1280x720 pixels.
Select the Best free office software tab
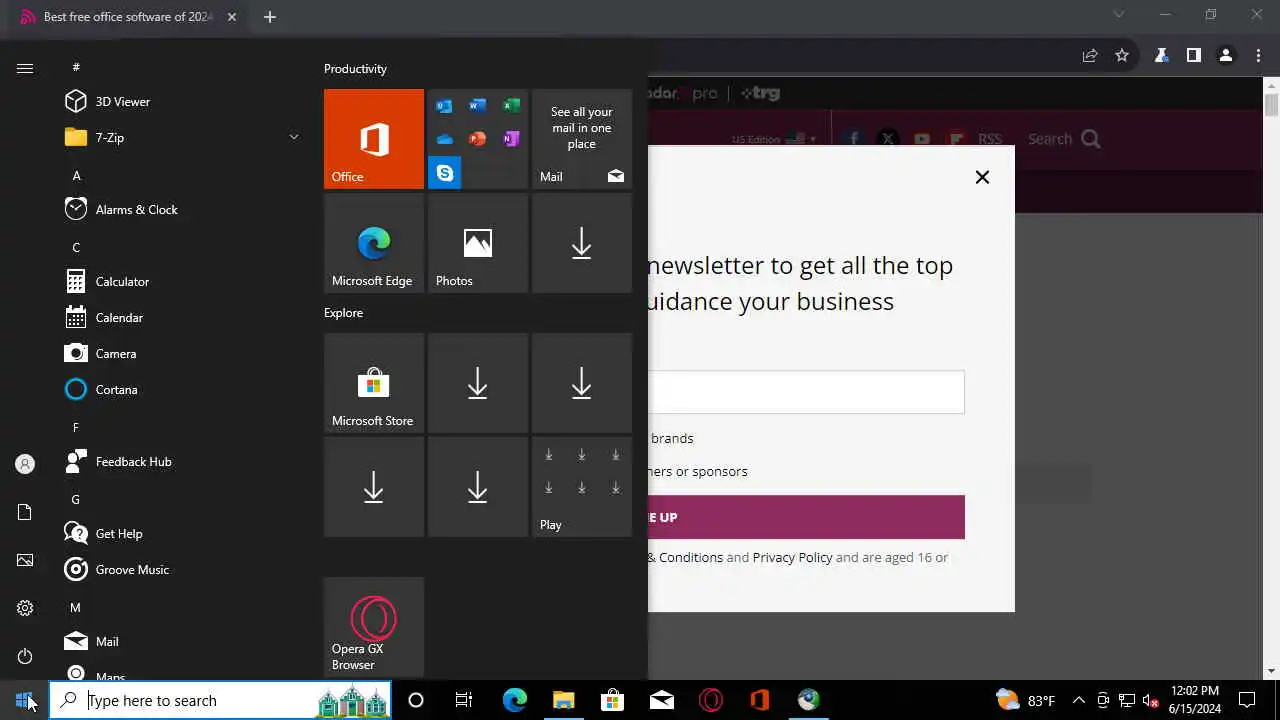click(x=127, y=17)
